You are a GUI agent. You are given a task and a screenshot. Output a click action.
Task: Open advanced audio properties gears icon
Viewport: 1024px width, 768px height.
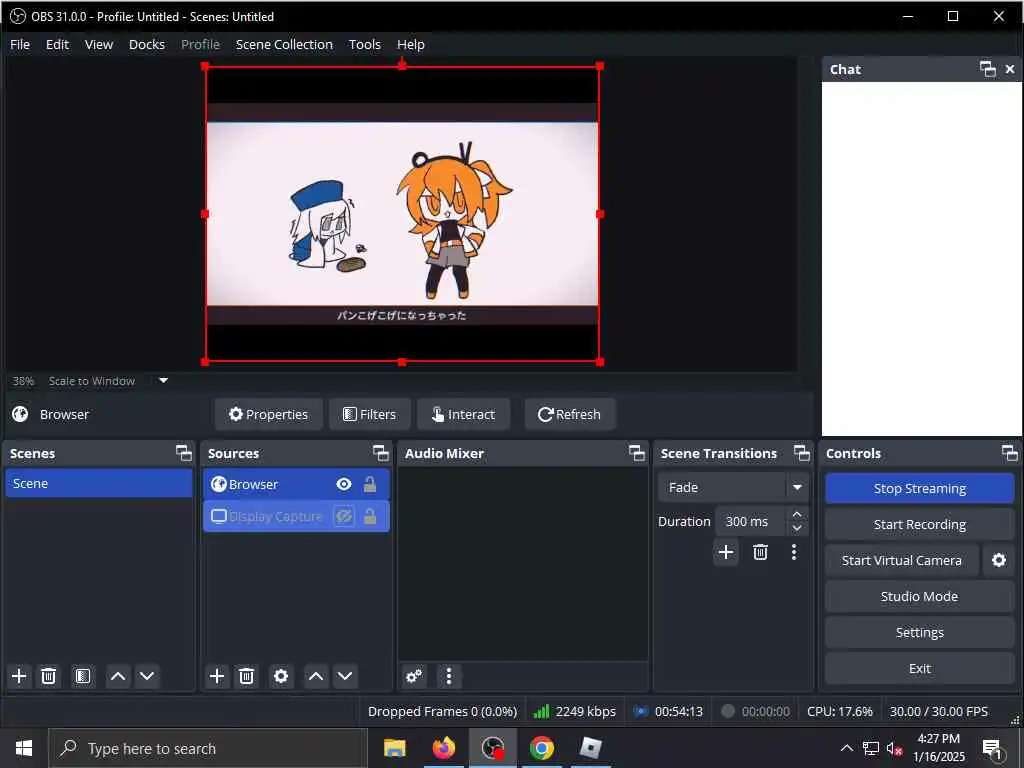(414, 676)
